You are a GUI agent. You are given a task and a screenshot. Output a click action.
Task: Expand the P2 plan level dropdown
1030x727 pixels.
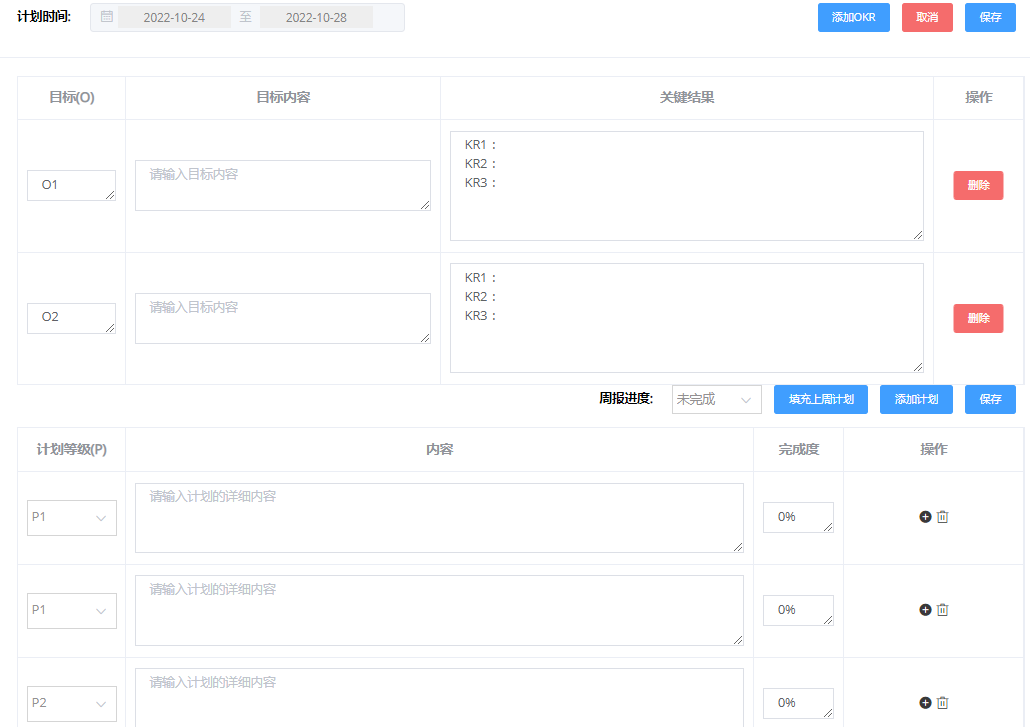72,703
